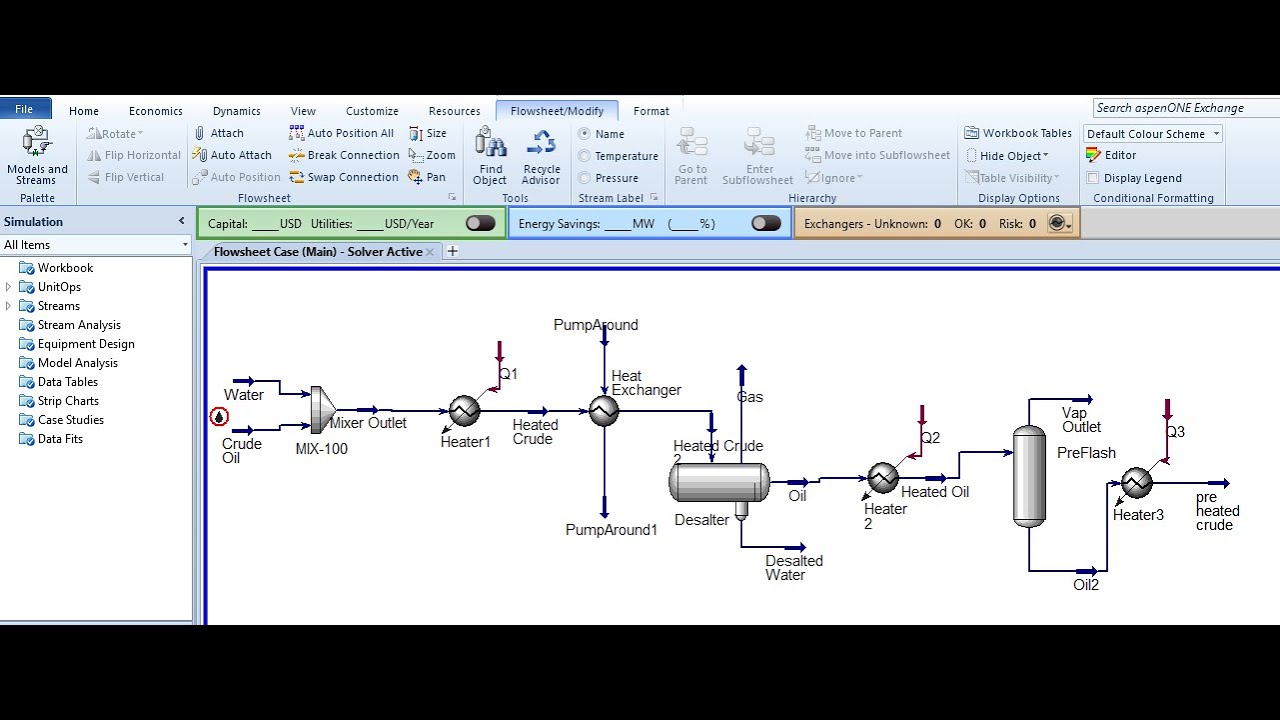Select the Name stream label radio
Screen dimensions: 1280x720
[585, 134]
